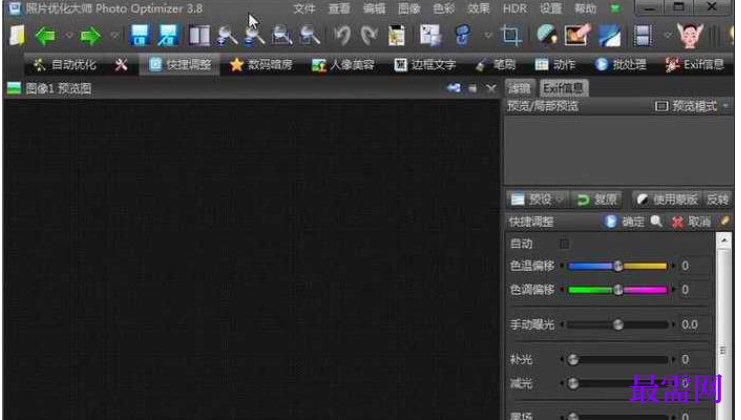
Task: Open the Exif信息 tab in the side panel
Action: click(x=563, y=88)
